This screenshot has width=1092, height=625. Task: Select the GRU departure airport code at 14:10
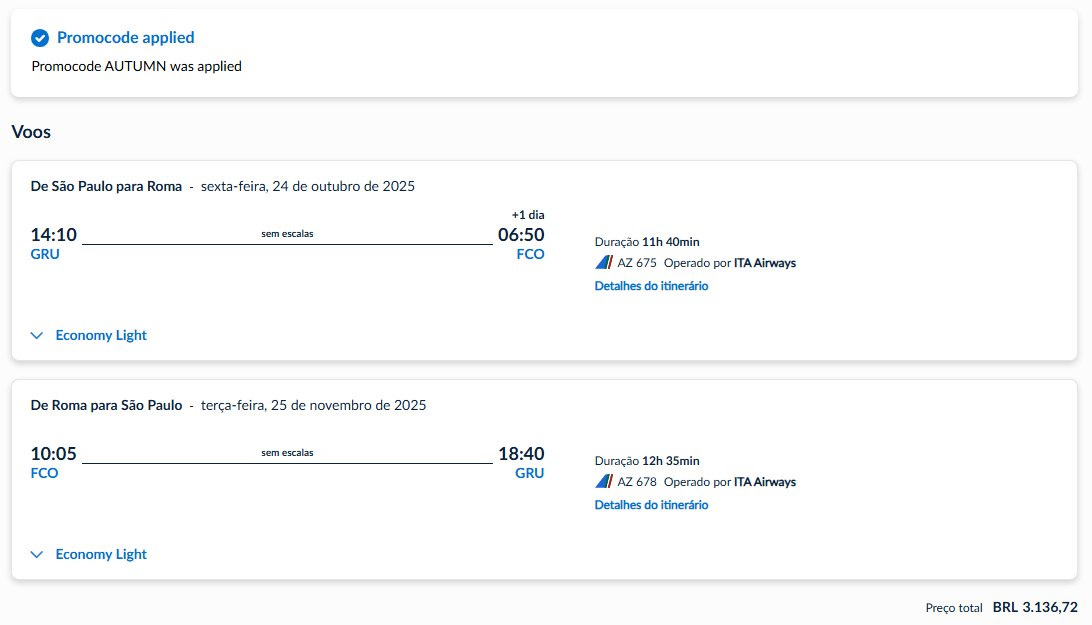coord(45,254)
